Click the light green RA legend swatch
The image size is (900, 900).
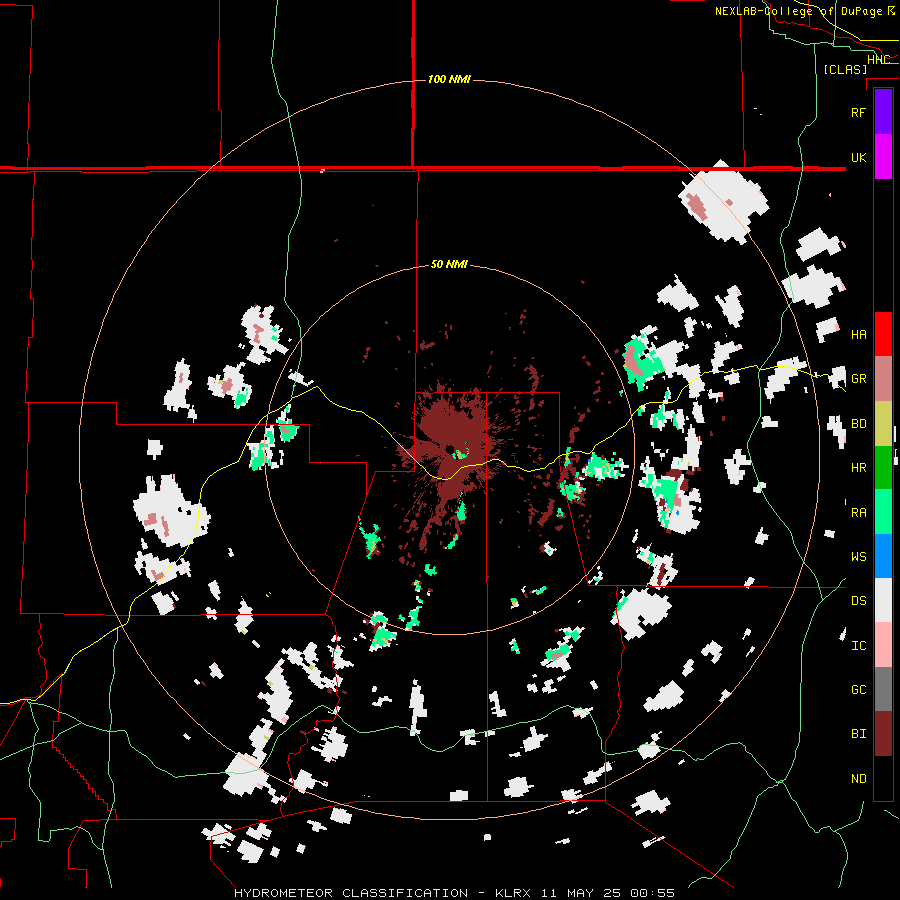(x=883, y=512)
